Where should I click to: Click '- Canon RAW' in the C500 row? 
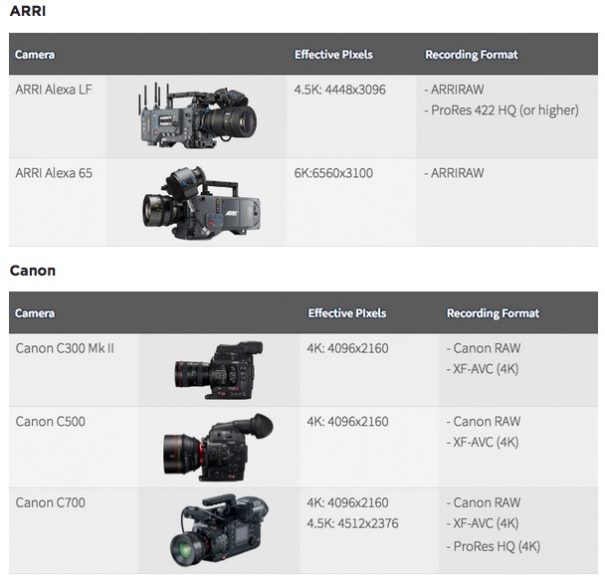483,422
